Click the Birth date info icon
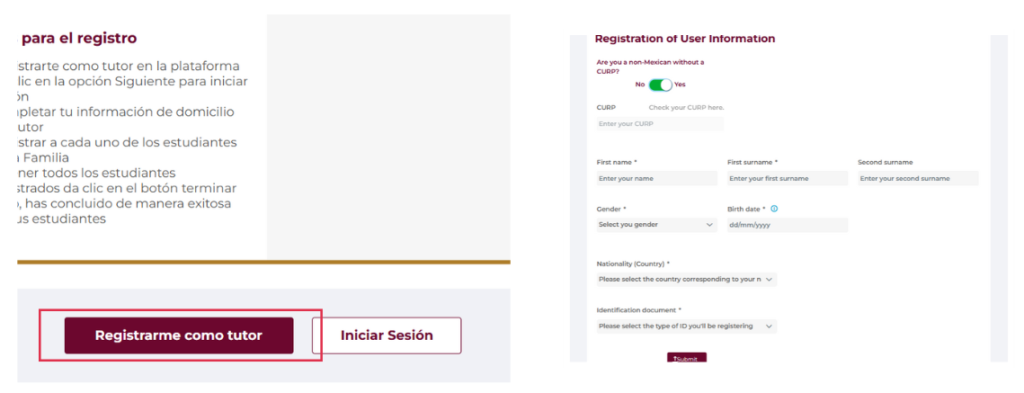Viewport: 1024px width, 393px height. (x=775, y=209)
